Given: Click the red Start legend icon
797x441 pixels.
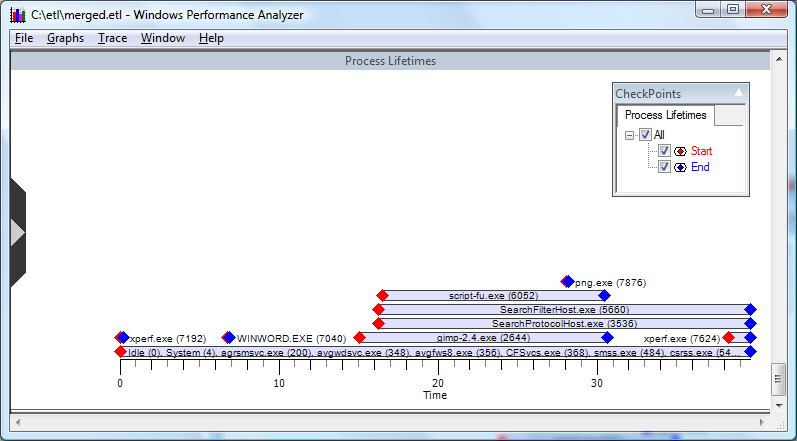Looking at the screenshot, I should 680,151.
